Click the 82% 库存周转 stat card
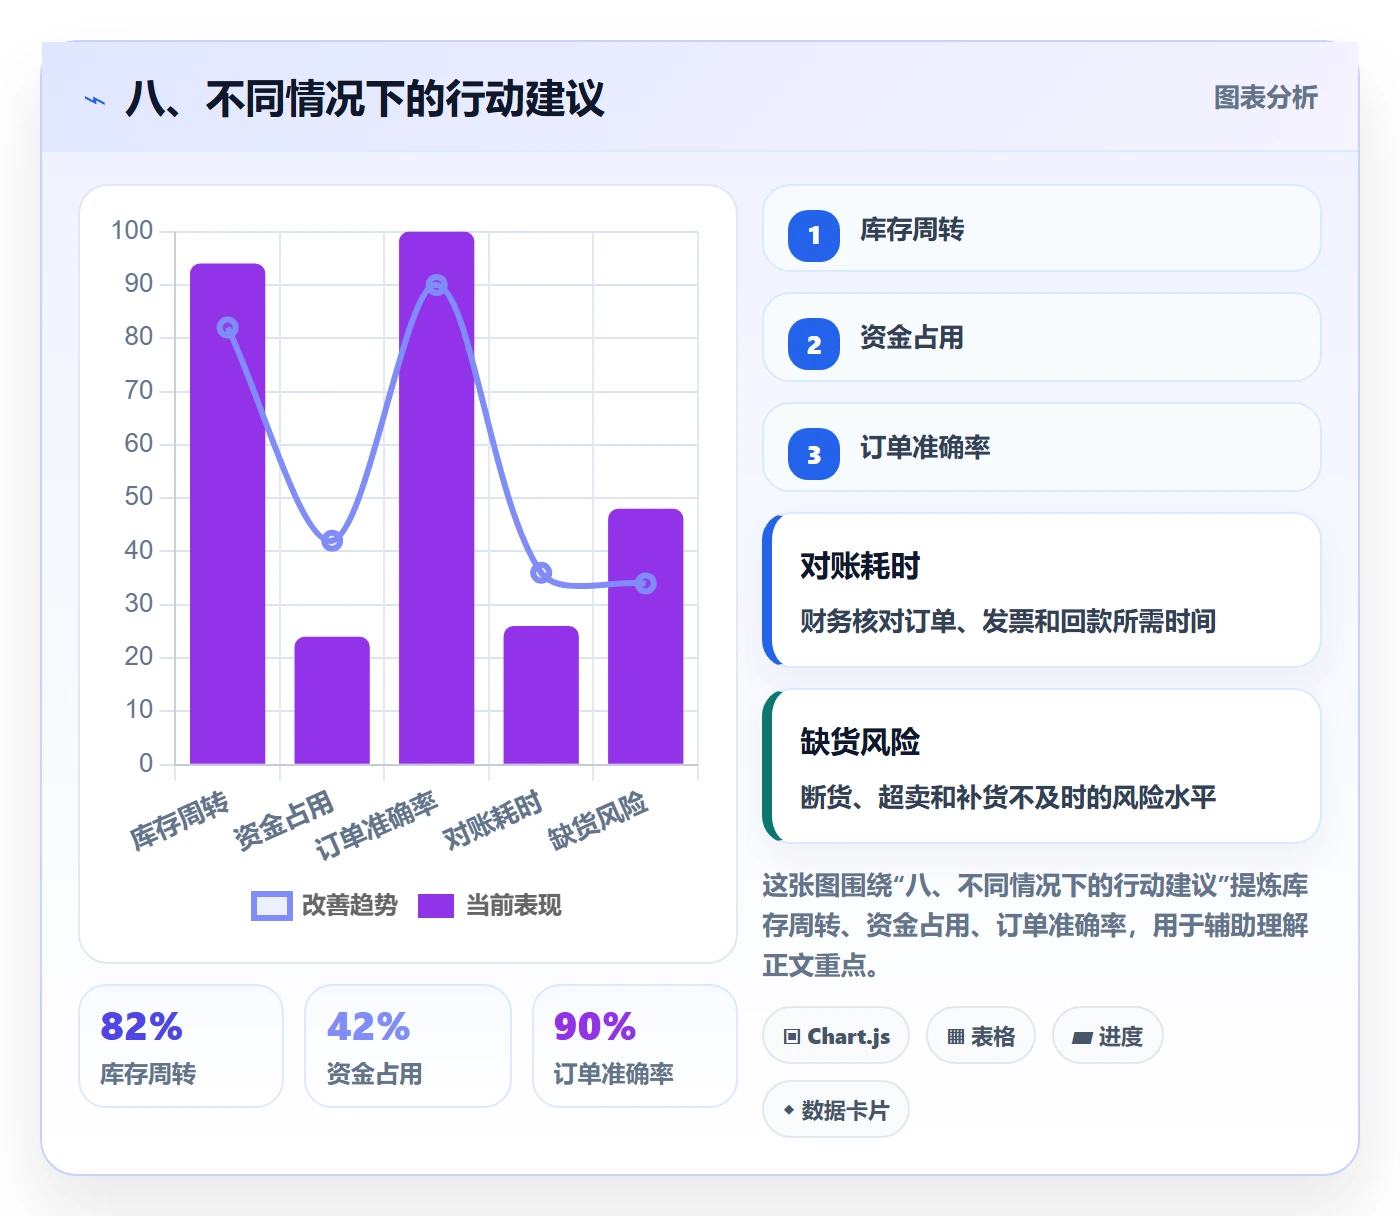The height and width of the screenshot is (1216, 1400). (181, 1046)
